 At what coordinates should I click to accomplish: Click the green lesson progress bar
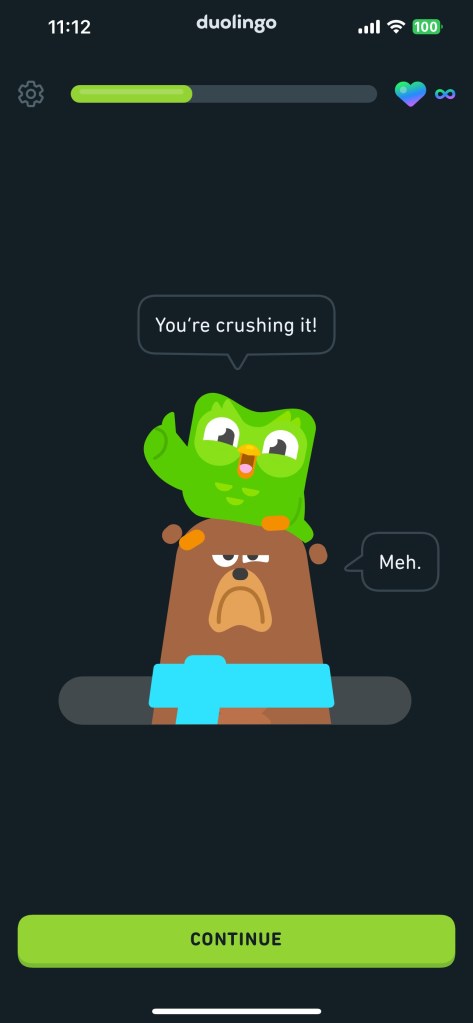132,94
